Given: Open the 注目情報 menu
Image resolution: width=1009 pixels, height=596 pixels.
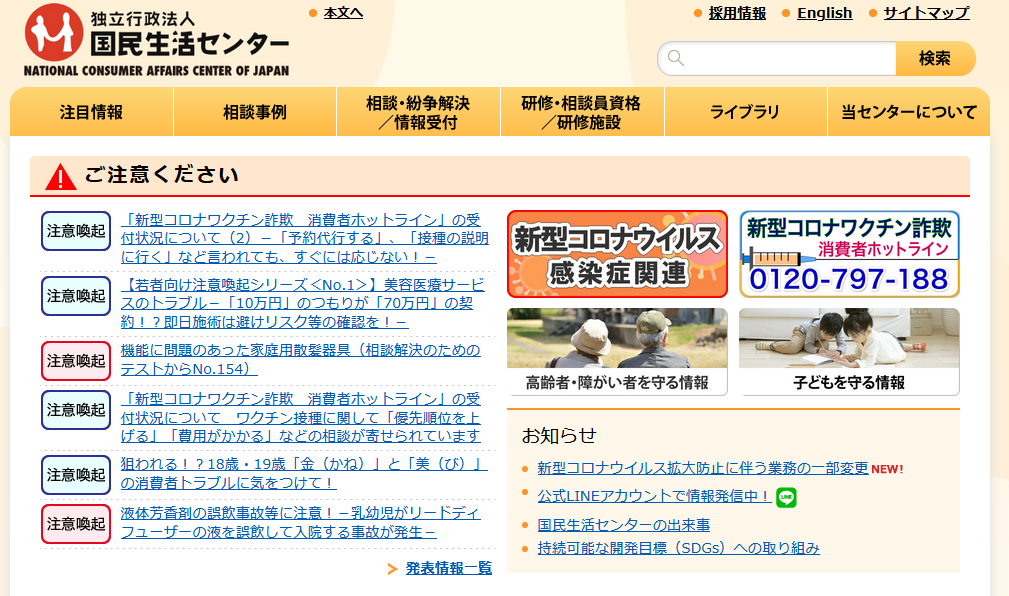Looking at the screenshot, I should coord(91,112).
